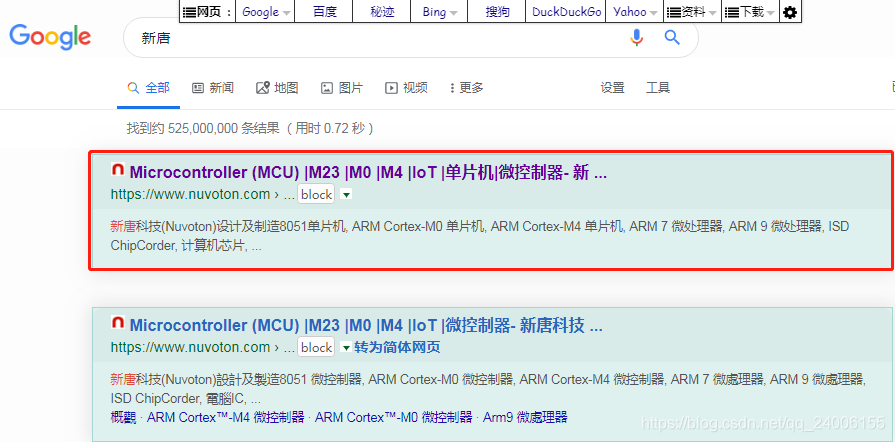Screen dimensions: 895x442
Task: Click block button on first result
Action: click(316, 195)
